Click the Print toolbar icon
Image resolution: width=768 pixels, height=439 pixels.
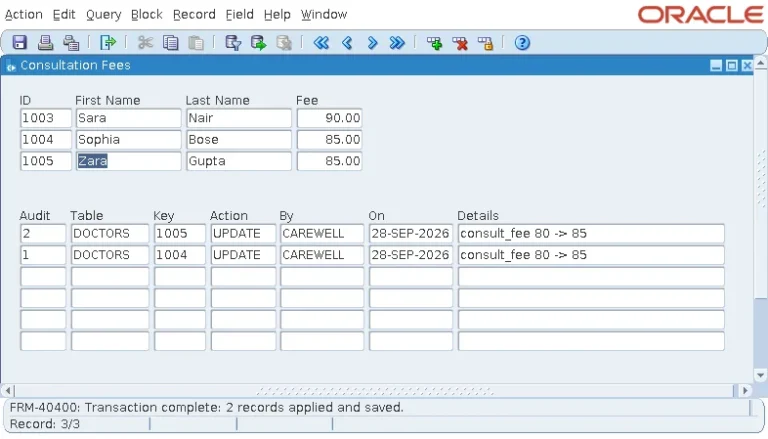(46, 43)
